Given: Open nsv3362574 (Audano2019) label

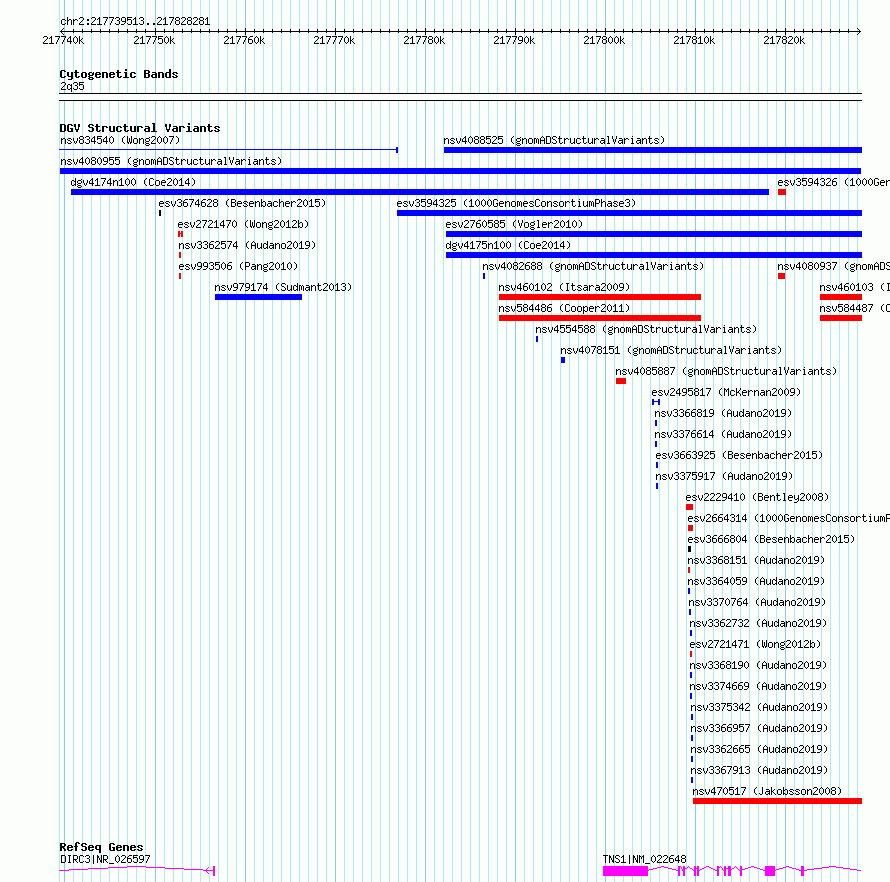Looking at the screenshot, I should click(x=247, y=245).
